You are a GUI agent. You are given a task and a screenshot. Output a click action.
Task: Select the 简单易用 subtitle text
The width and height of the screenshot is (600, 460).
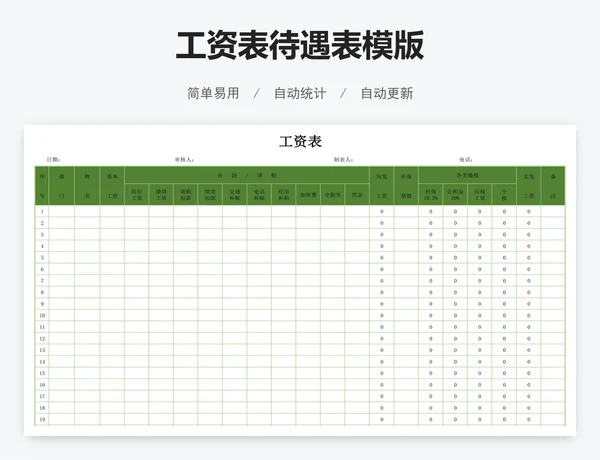[x=213, y=93]
